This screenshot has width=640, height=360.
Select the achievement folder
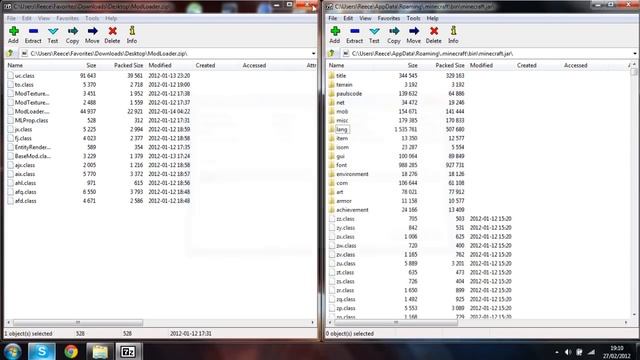[x=352, y=210]
